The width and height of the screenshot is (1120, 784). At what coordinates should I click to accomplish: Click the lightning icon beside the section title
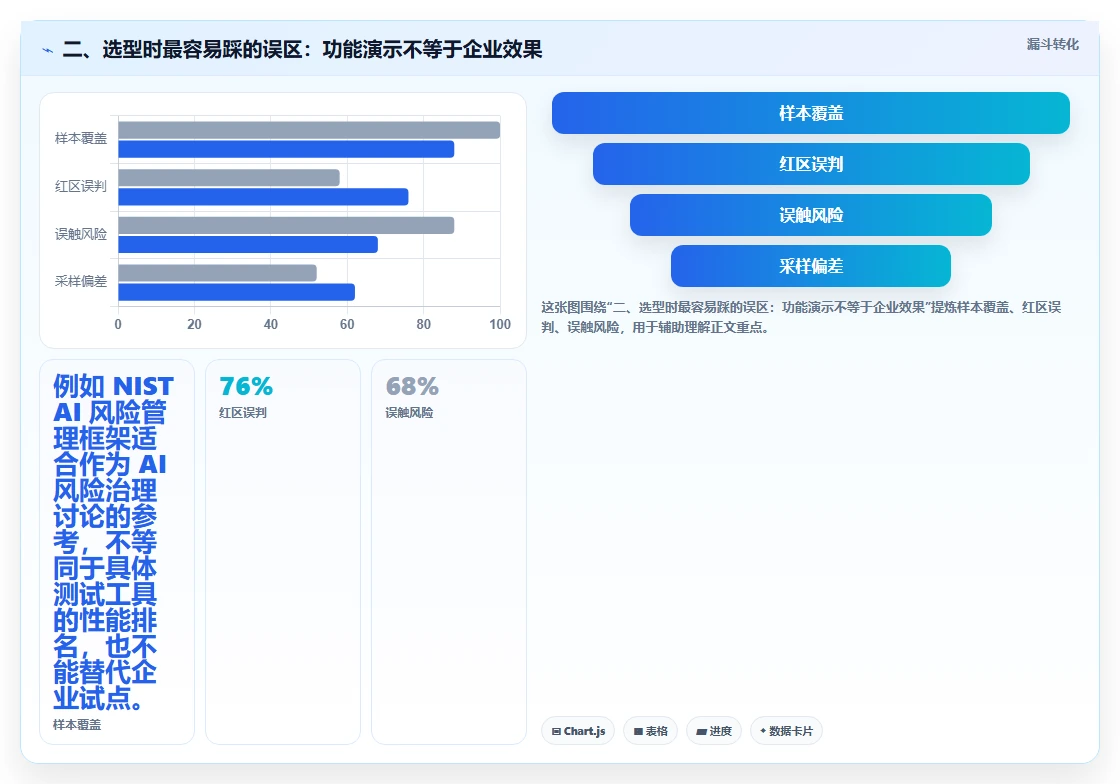(48, 50)
